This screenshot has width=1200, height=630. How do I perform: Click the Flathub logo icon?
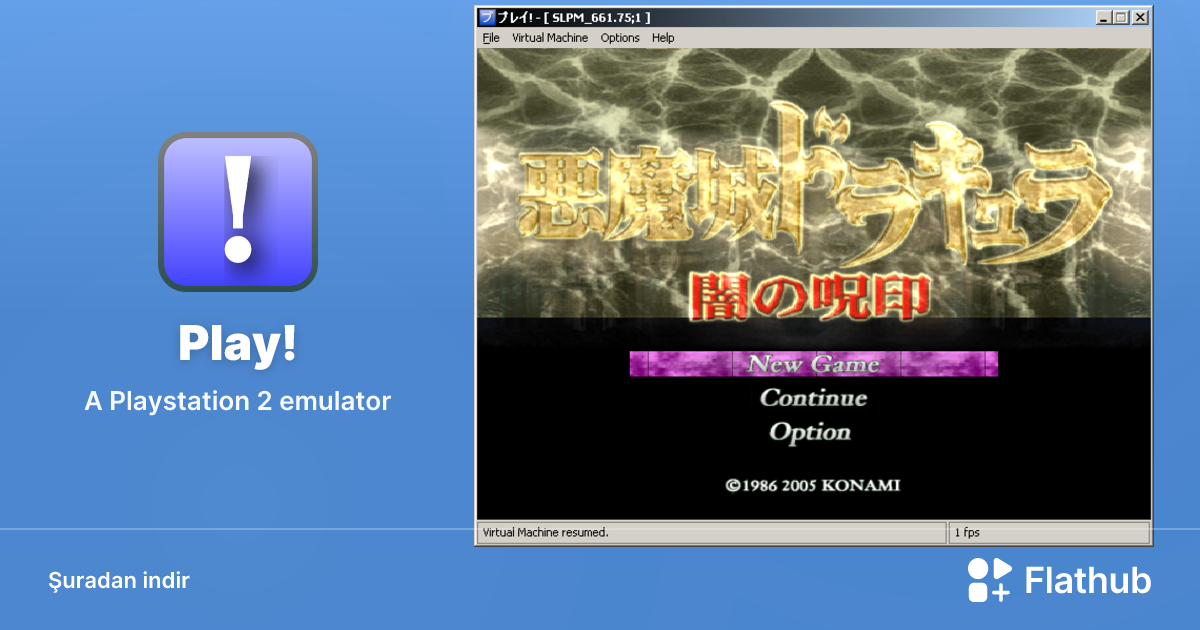pos(989,580)
